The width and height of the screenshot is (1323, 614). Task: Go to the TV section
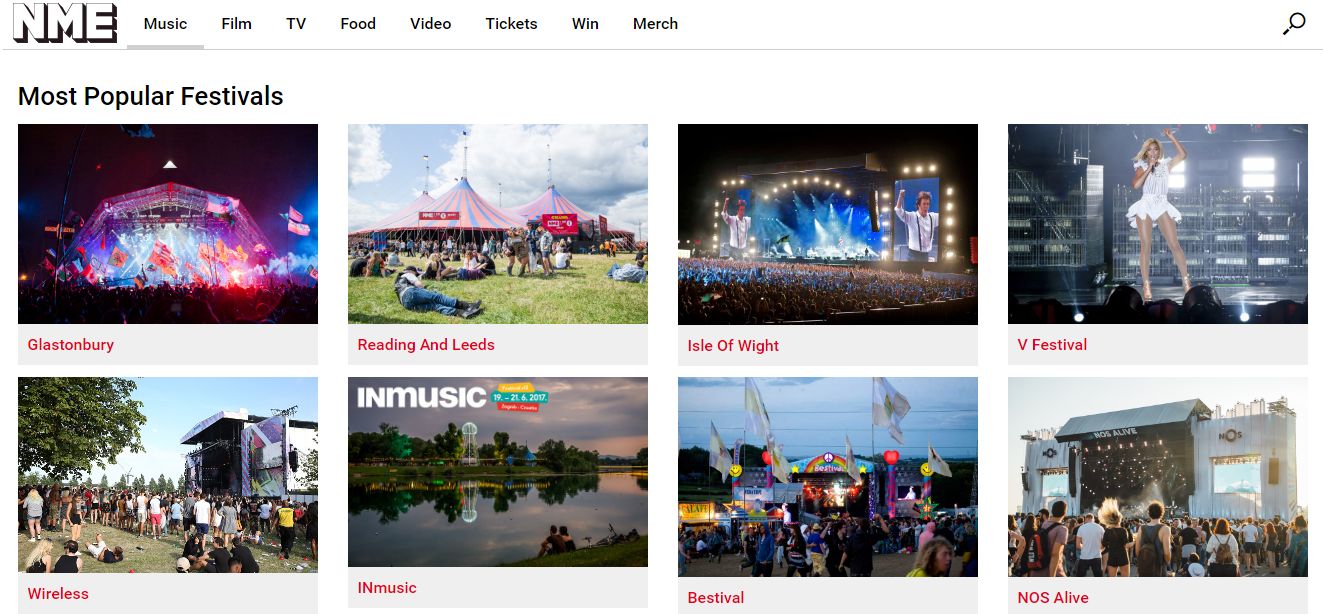(x=296, y=23)
